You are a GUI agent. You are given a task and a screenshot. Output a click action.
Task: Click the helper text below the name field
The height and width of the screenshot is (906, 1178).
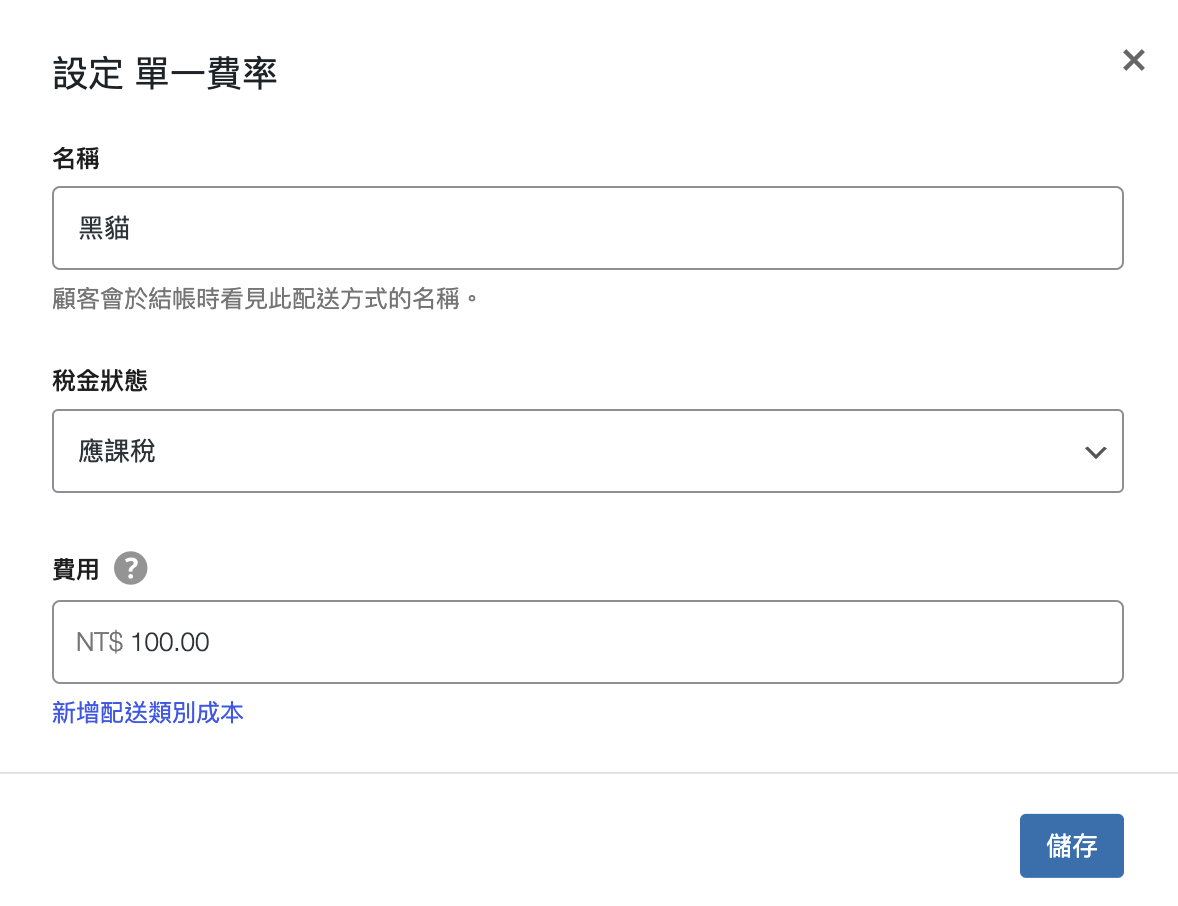pos(266,299)
